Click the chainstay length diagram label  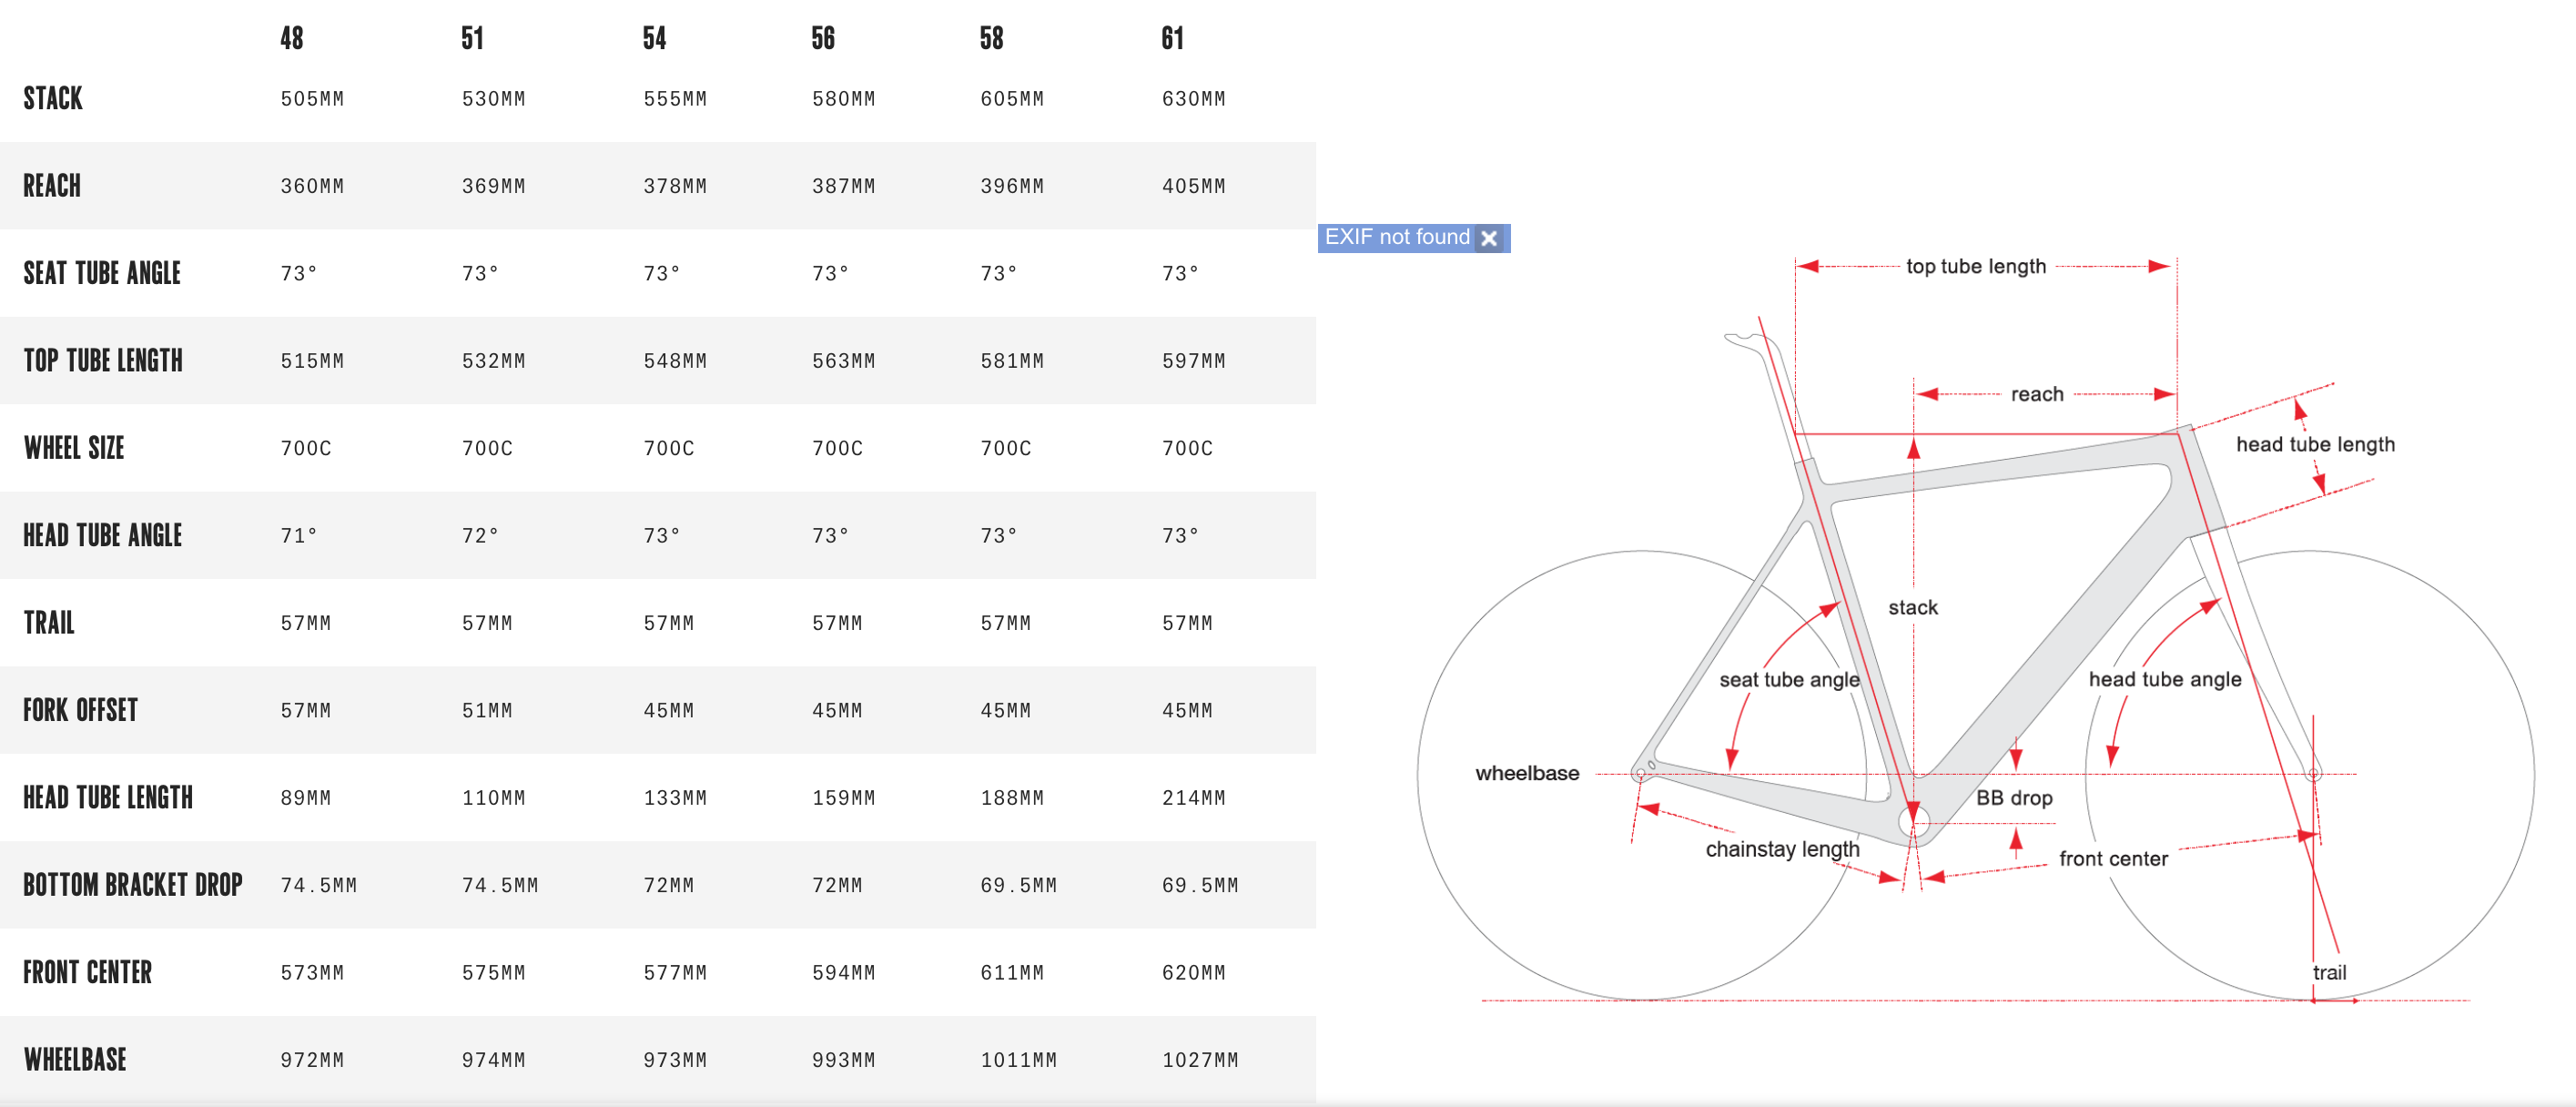[1782, 849]
